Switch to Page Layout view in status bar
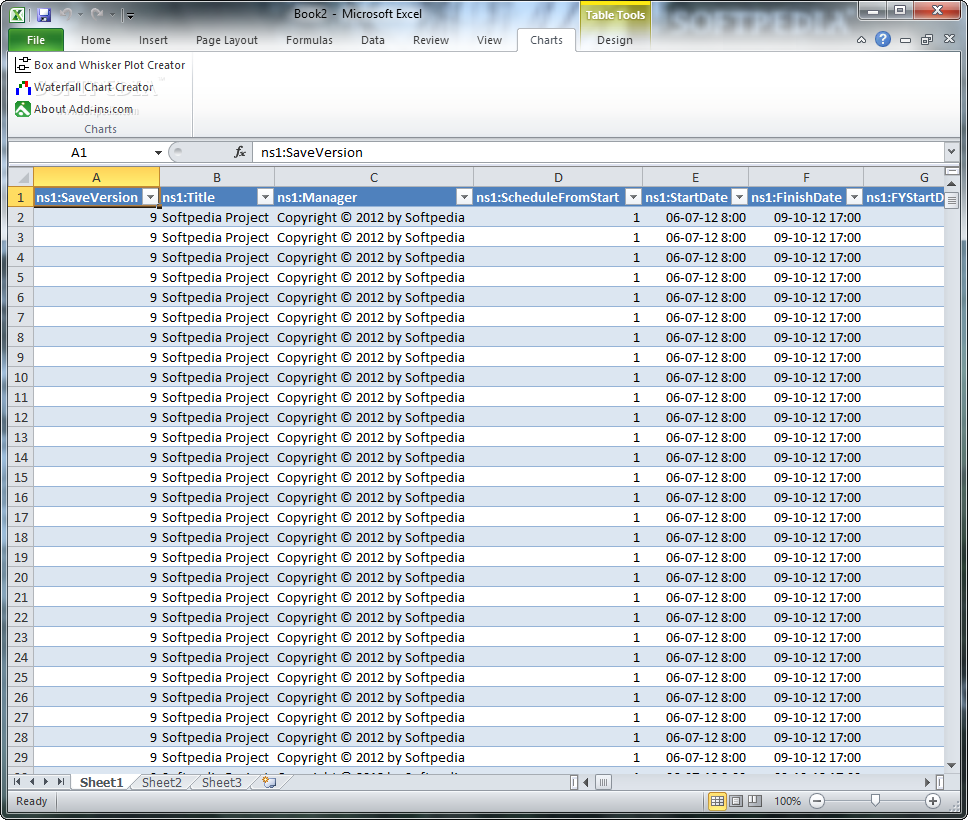The image size is (968, 820). pyautogui.click(x=736, y=801)
